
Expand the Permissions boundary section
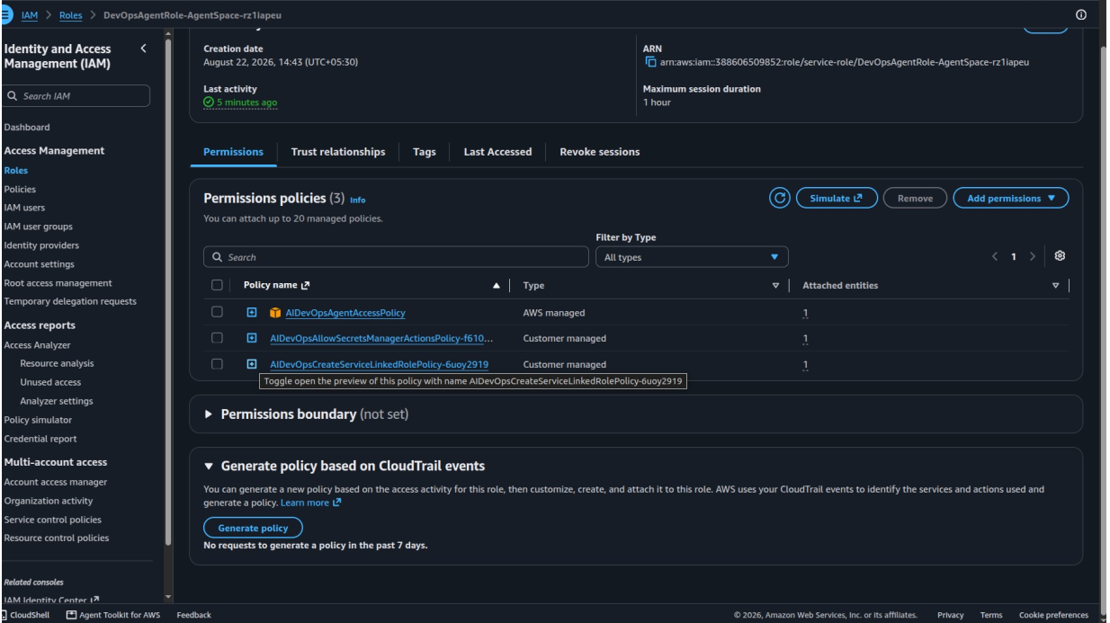(208, 414)
